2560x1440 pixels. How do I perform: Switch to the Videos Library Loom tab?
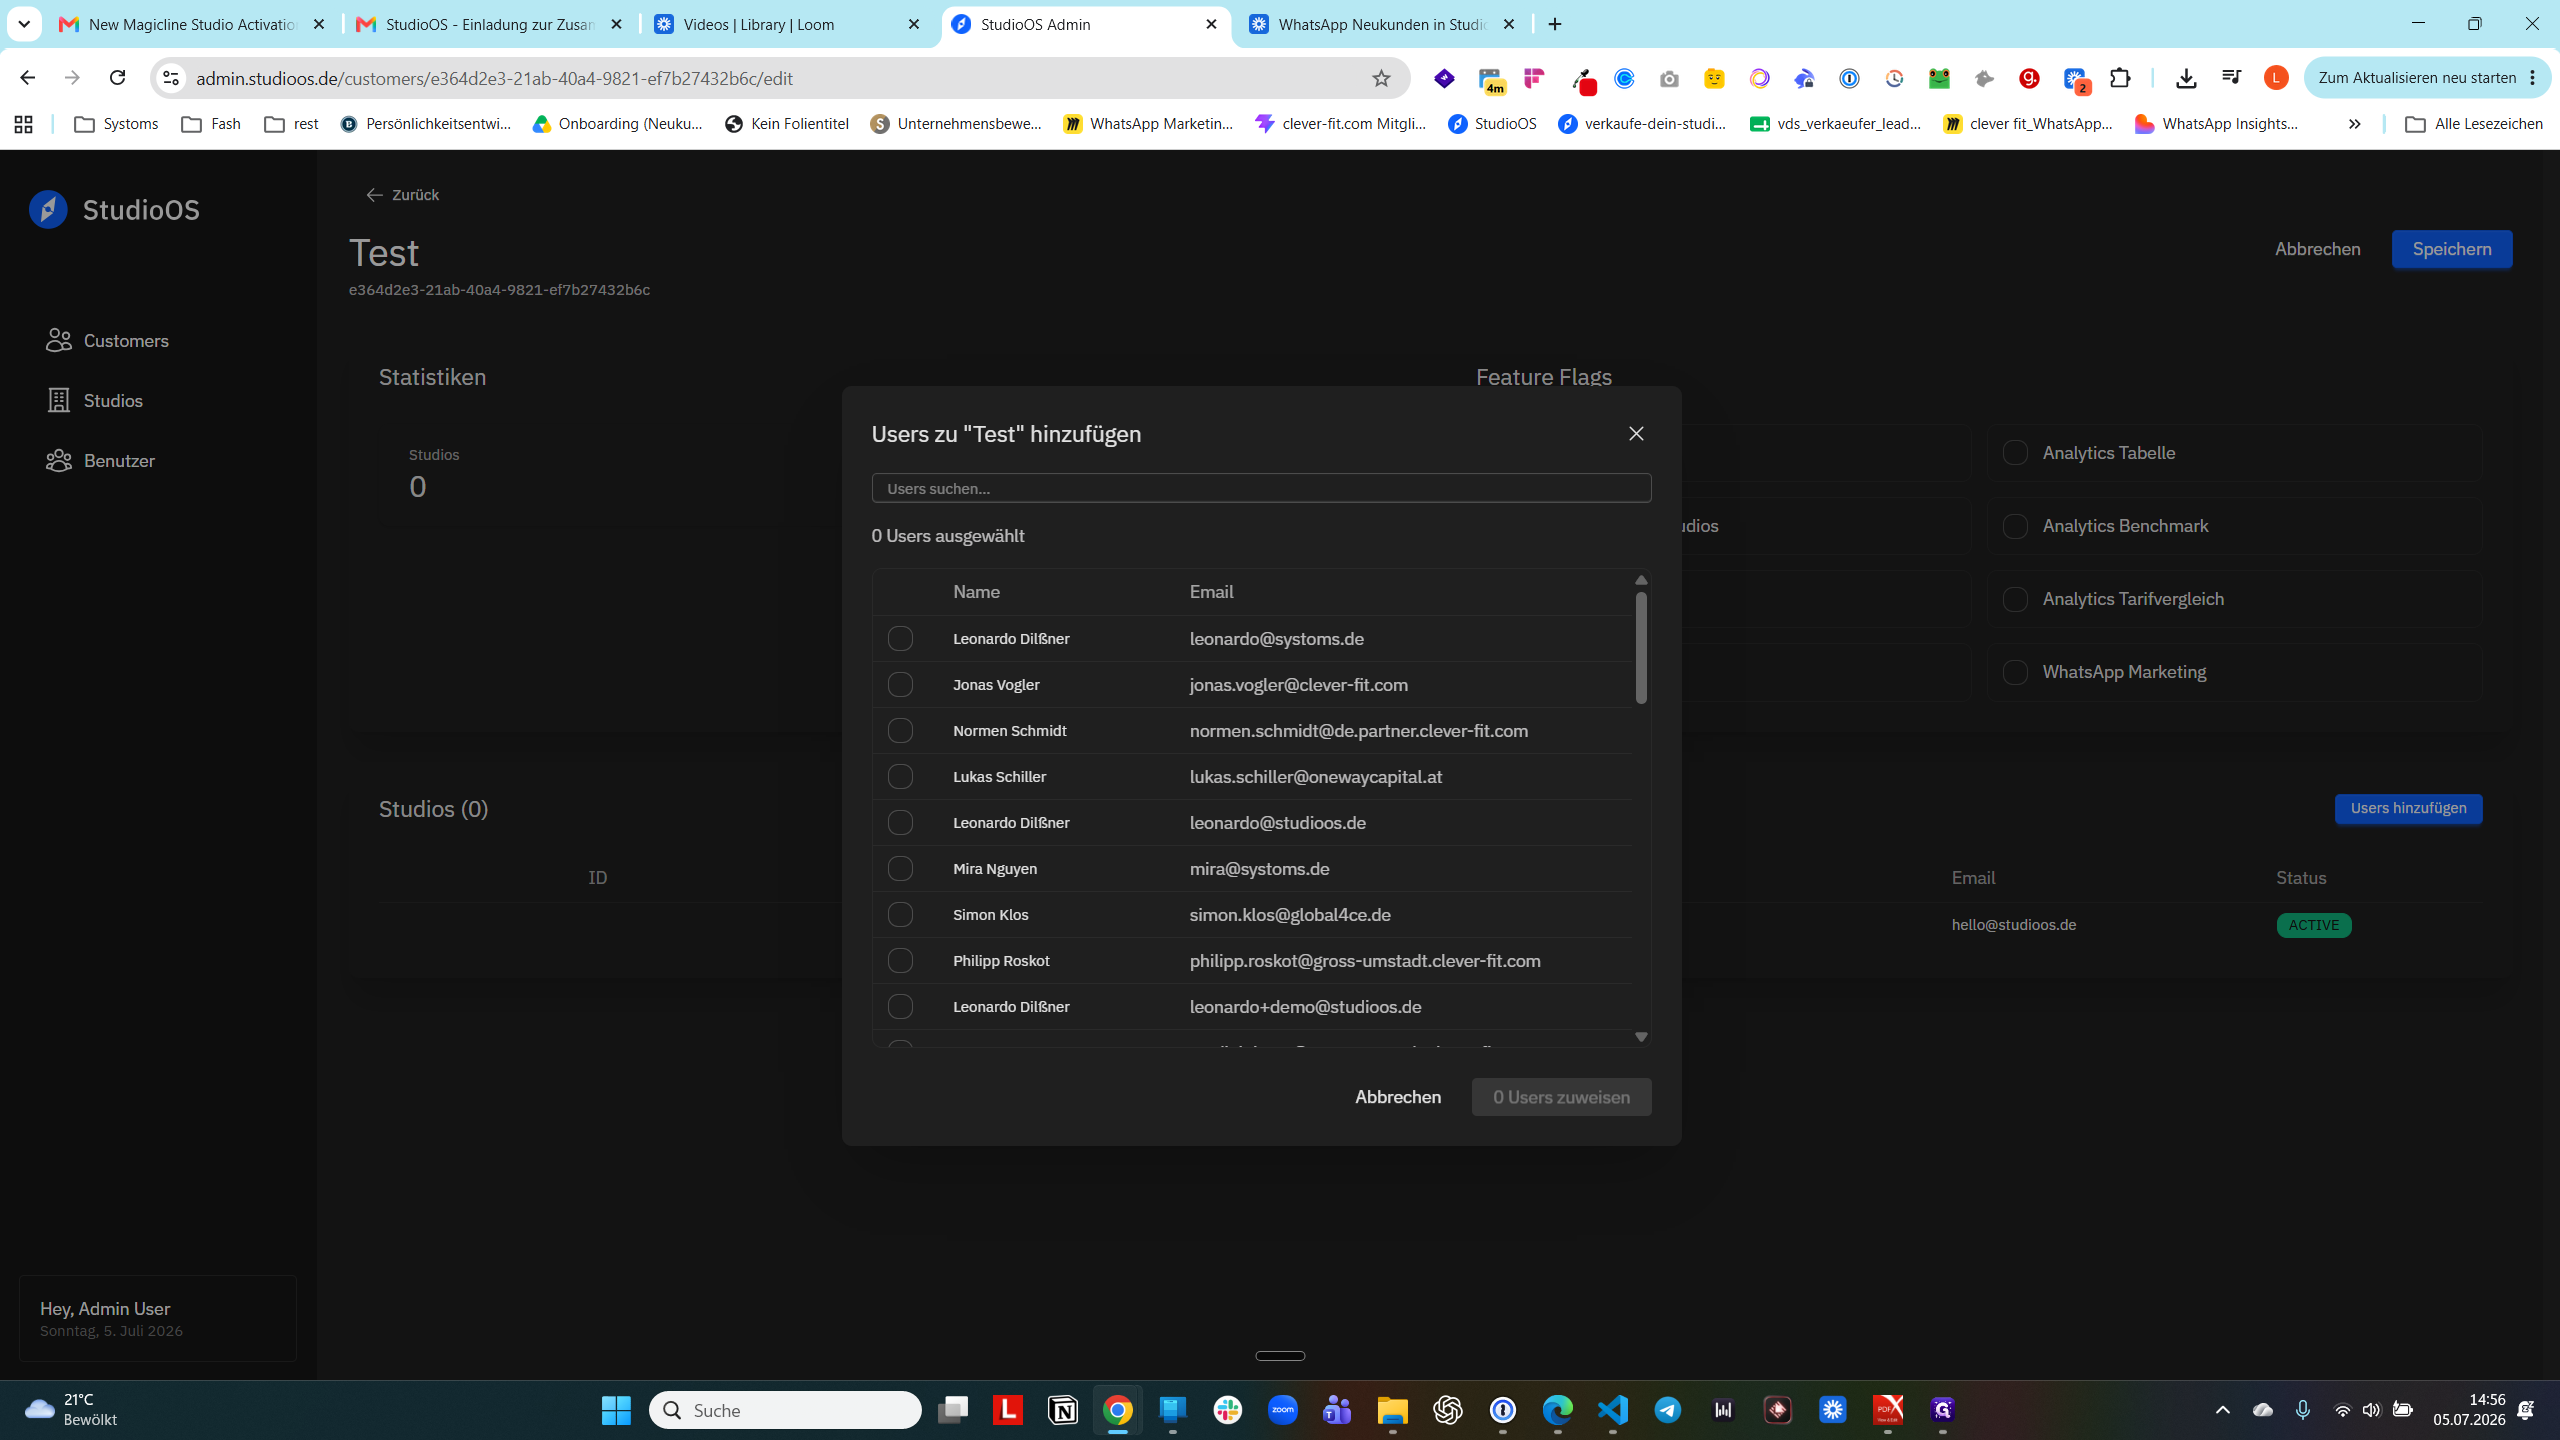787,24
